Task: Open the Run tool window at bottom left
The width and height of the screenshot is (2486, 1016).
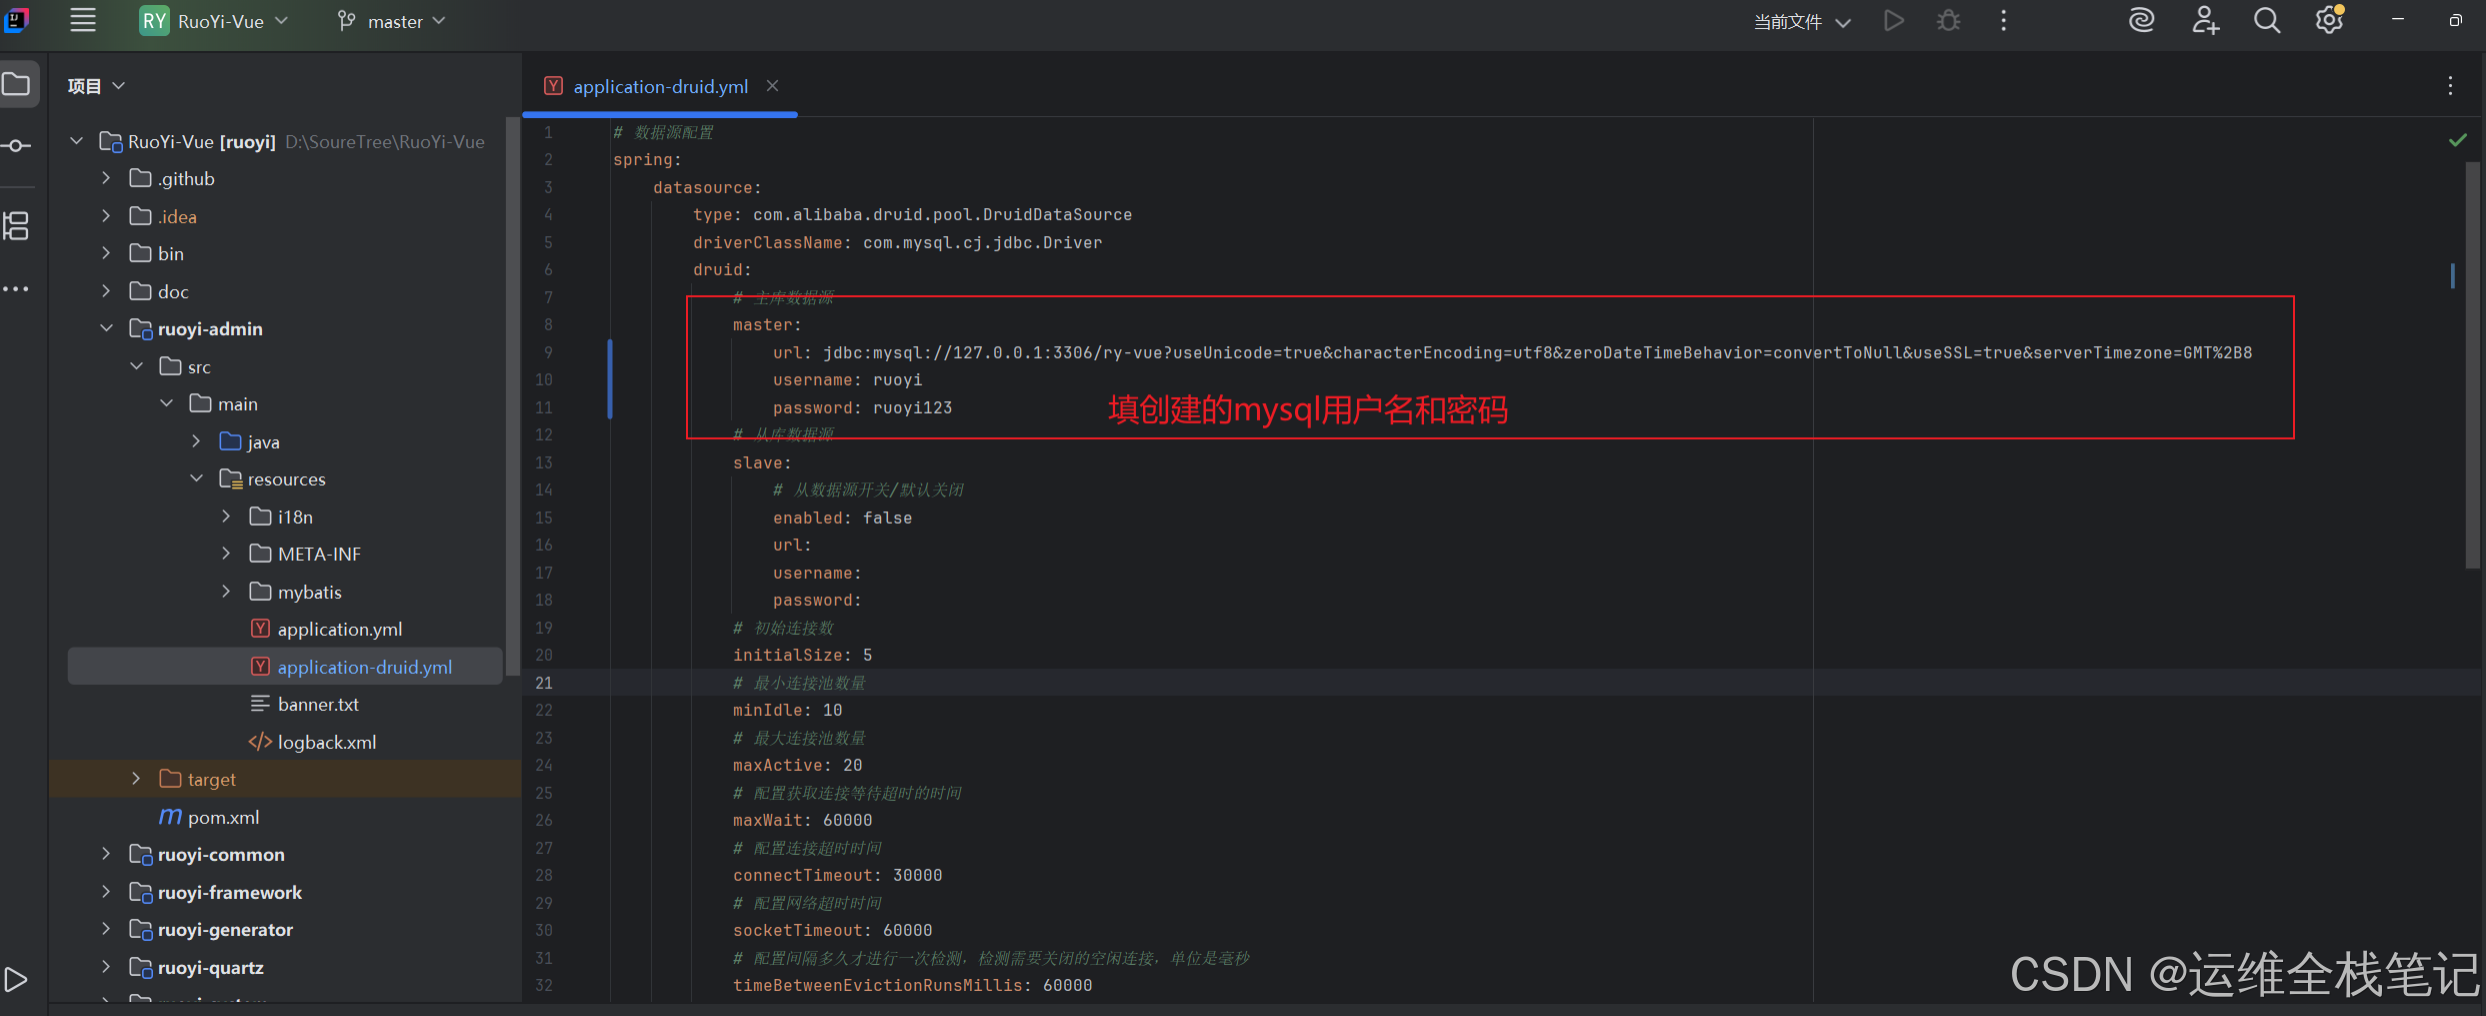Action: click(x=16, y=979)
